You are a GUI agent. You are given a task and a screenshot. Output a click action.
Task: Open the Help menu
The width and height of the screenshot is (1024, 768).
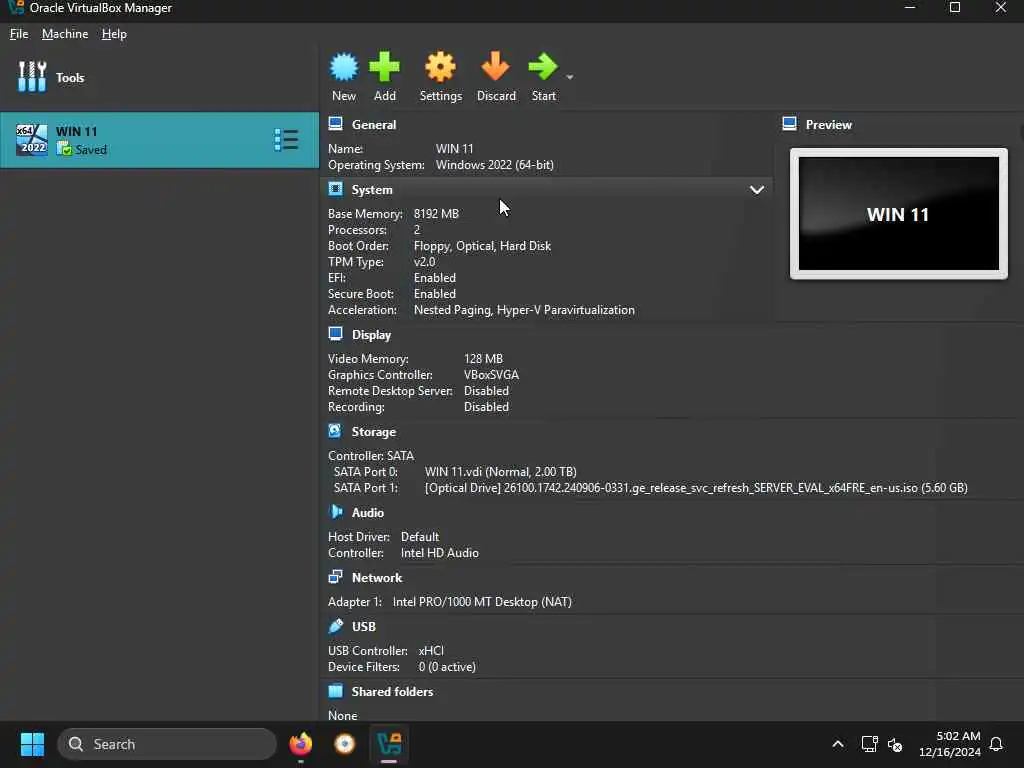click(114, 34)
